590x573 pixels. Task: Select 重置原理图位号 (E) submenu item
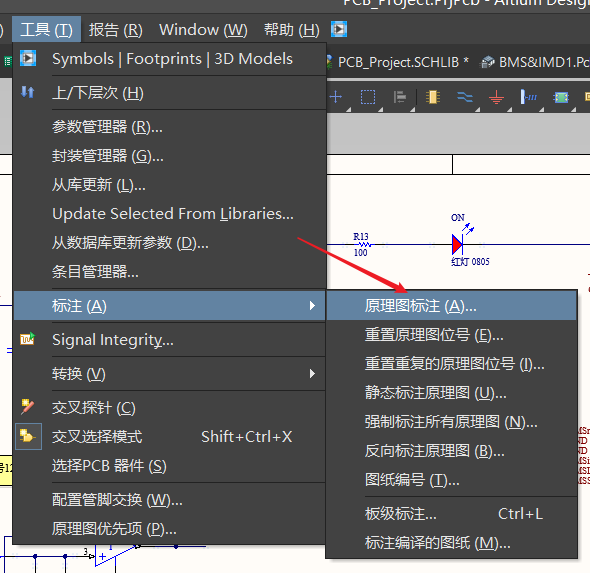(x=452, y=334)
